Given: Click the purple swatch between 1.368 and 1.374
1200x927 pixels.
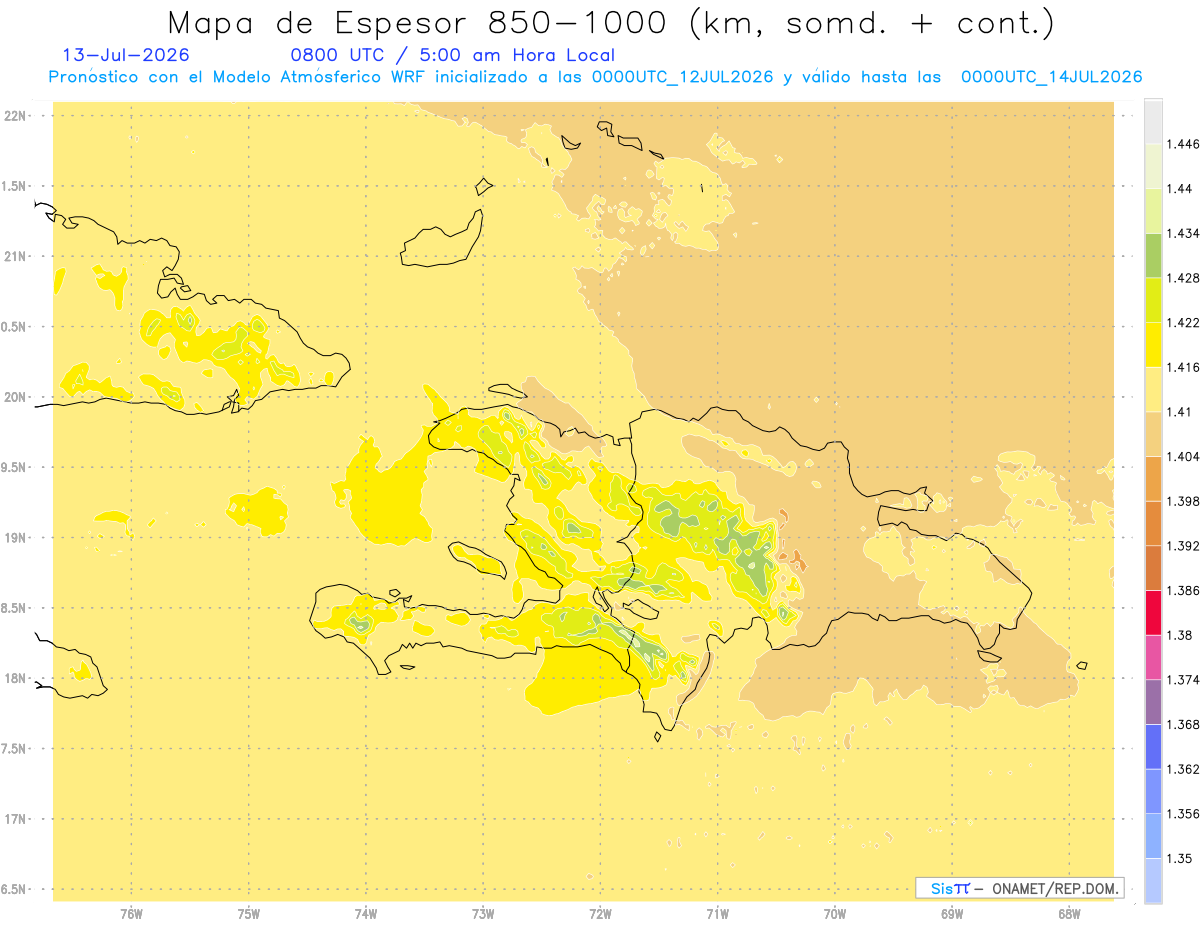Looking at the screenshot, I should [x=1153, y=702].
